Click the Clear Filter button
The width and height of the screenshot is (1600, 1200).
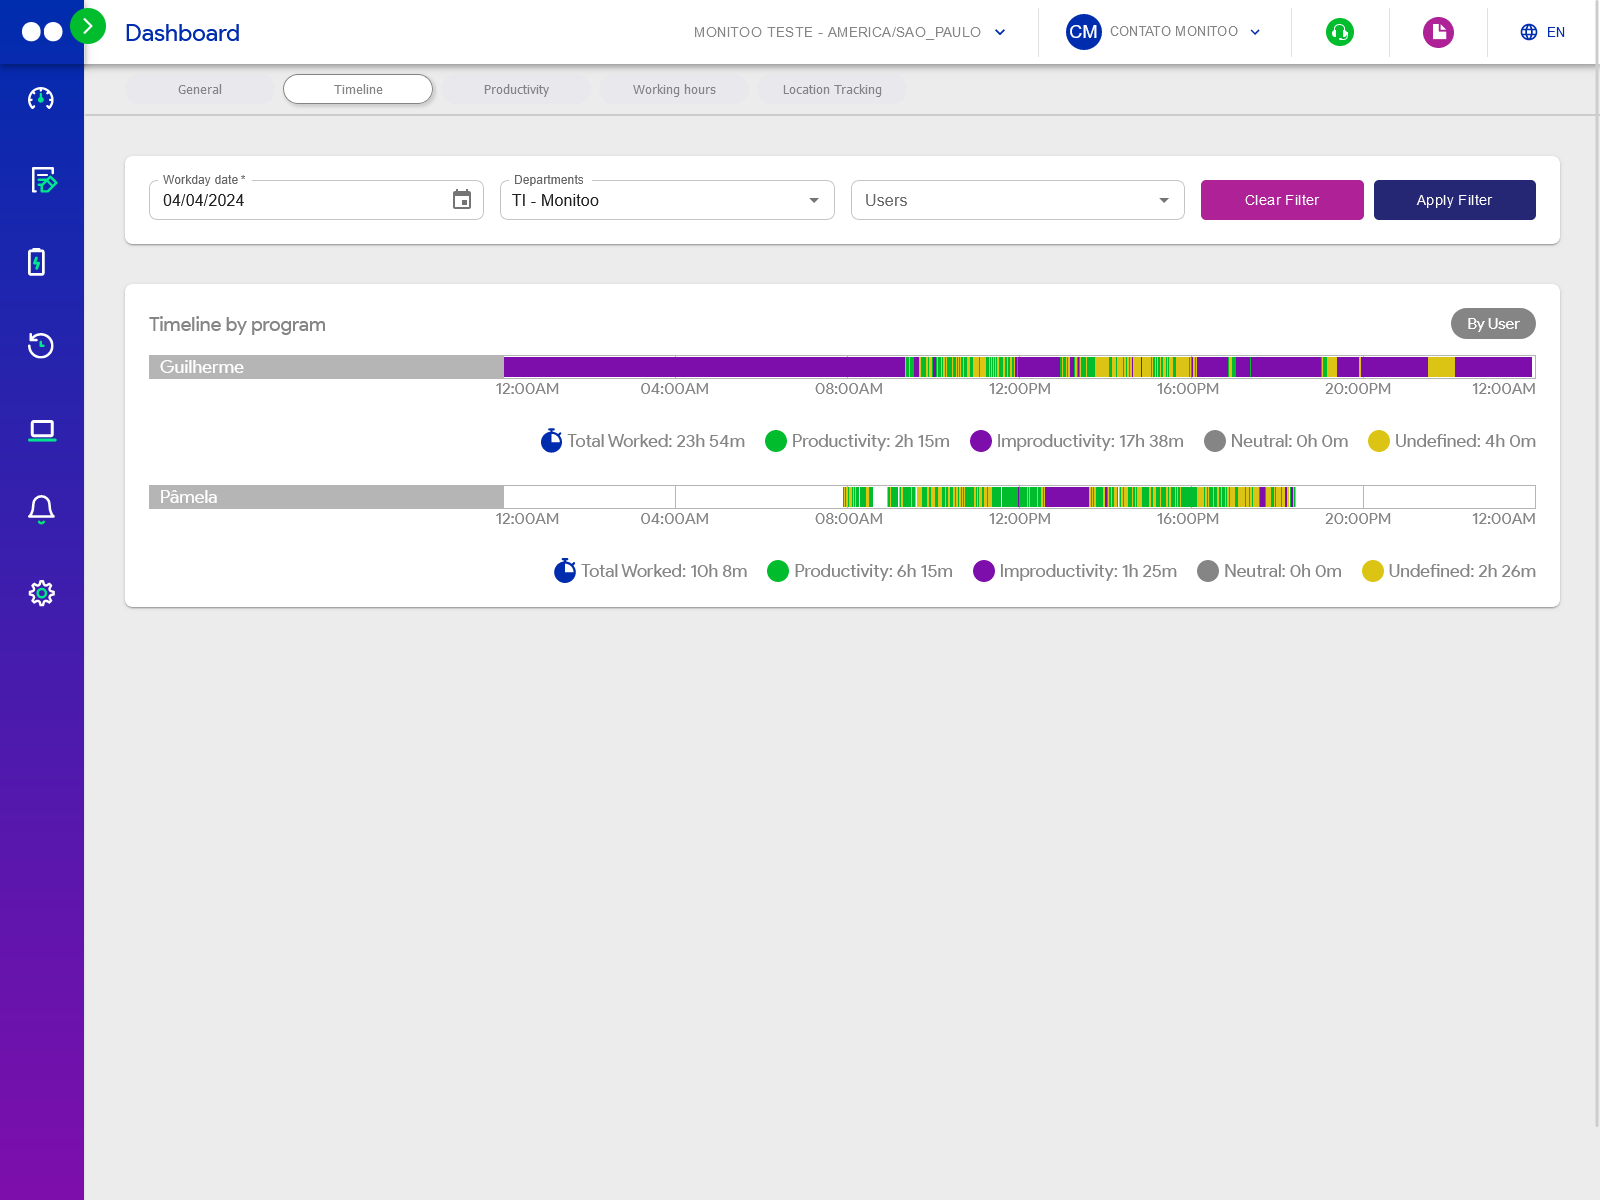tap(1281, 200)
